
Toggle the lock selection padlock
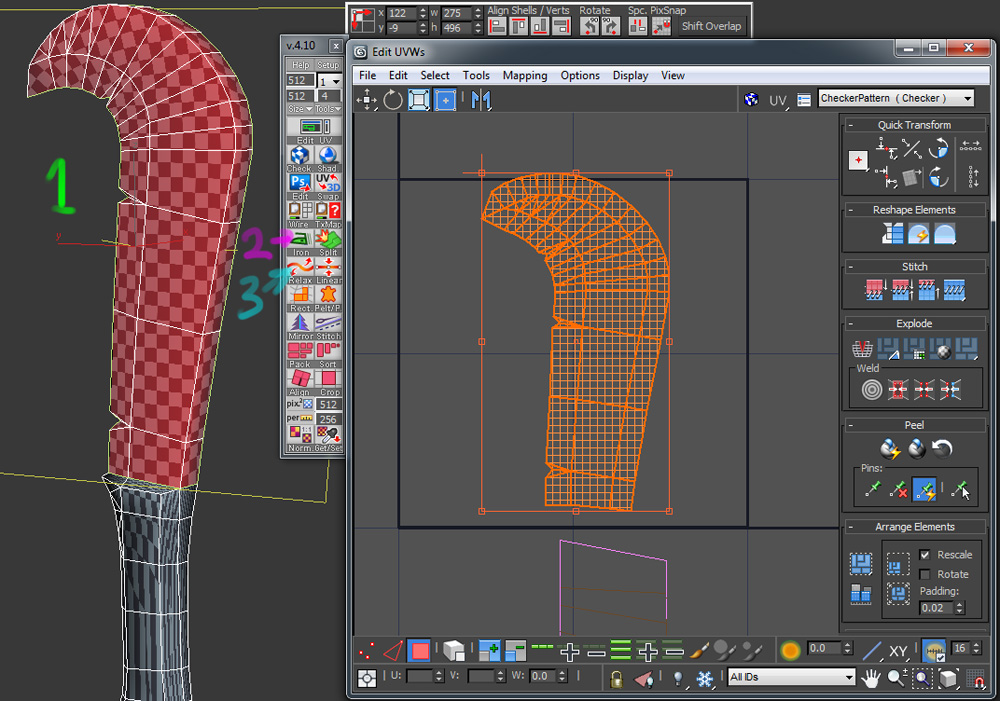[x=617, y=678]
